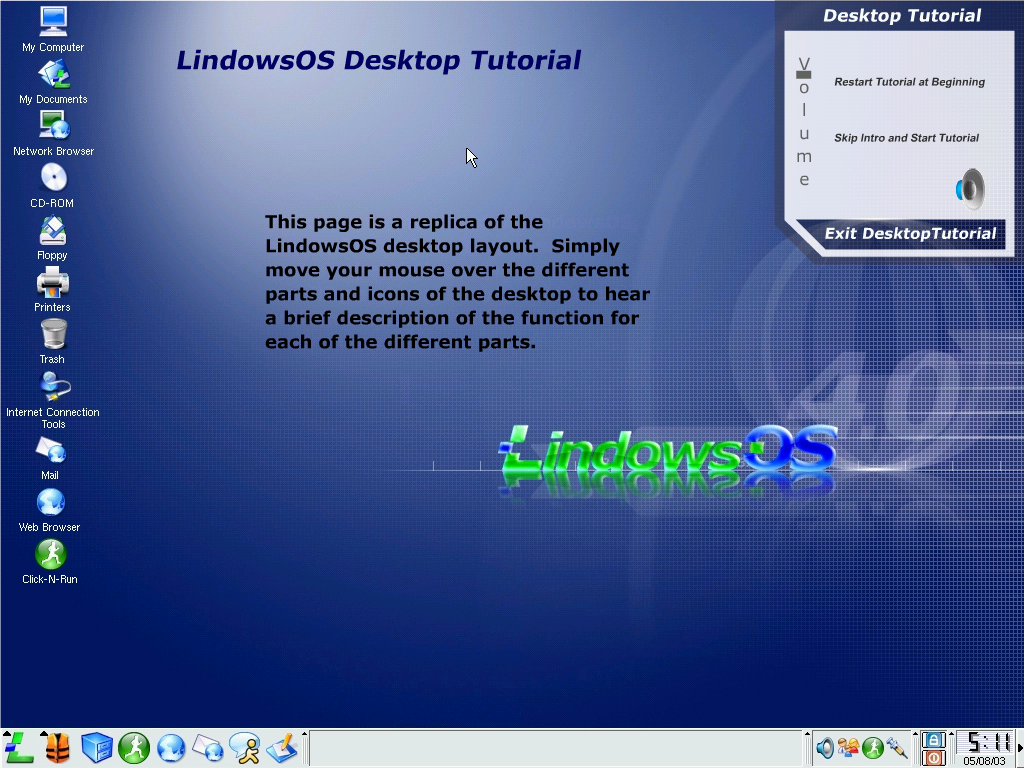Open the people users tray icon
Screen dimensions: 1024x768
(x=848, y=748)
